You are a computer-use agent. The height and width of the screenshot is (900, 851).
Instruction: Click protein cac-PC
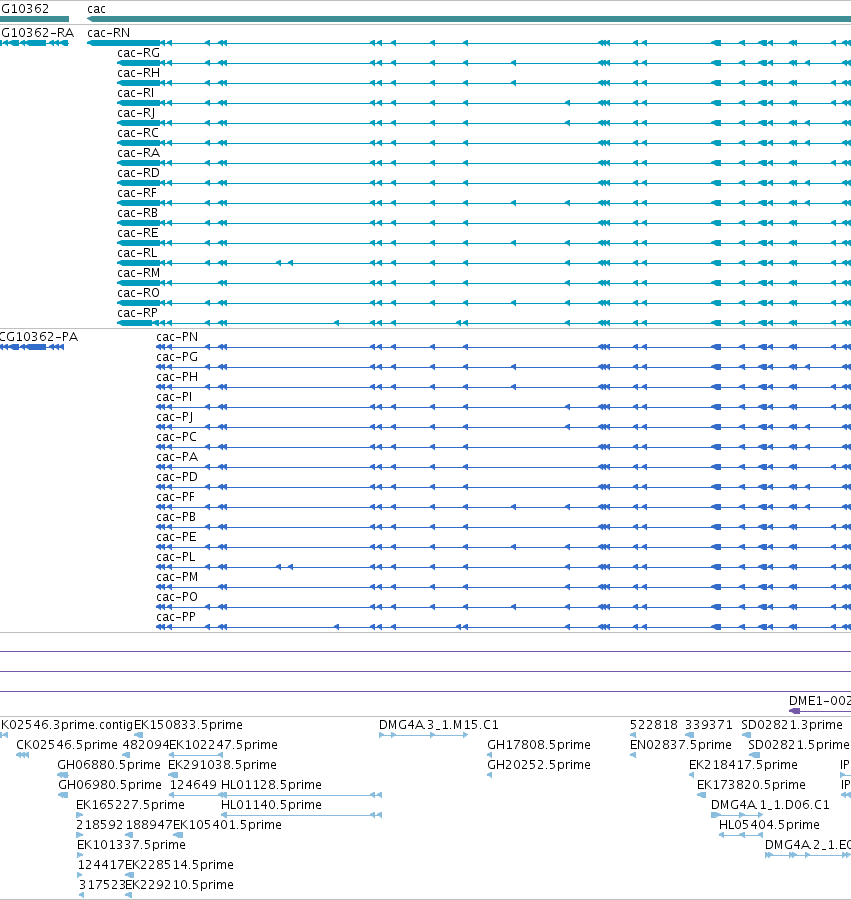coord(176,437)
